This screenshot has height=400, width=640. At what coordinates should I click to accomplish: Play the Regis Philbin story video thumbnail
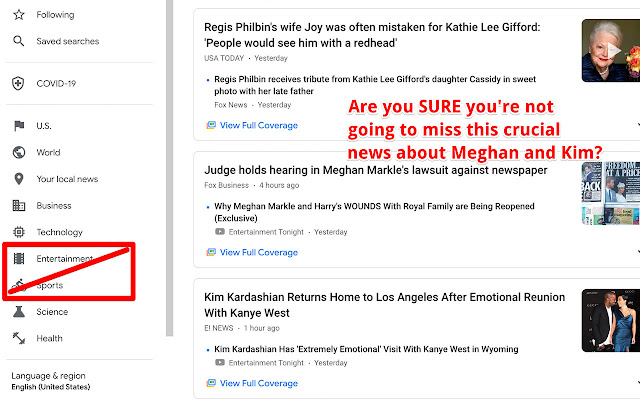pyautogui.click(x=611, y=50)
